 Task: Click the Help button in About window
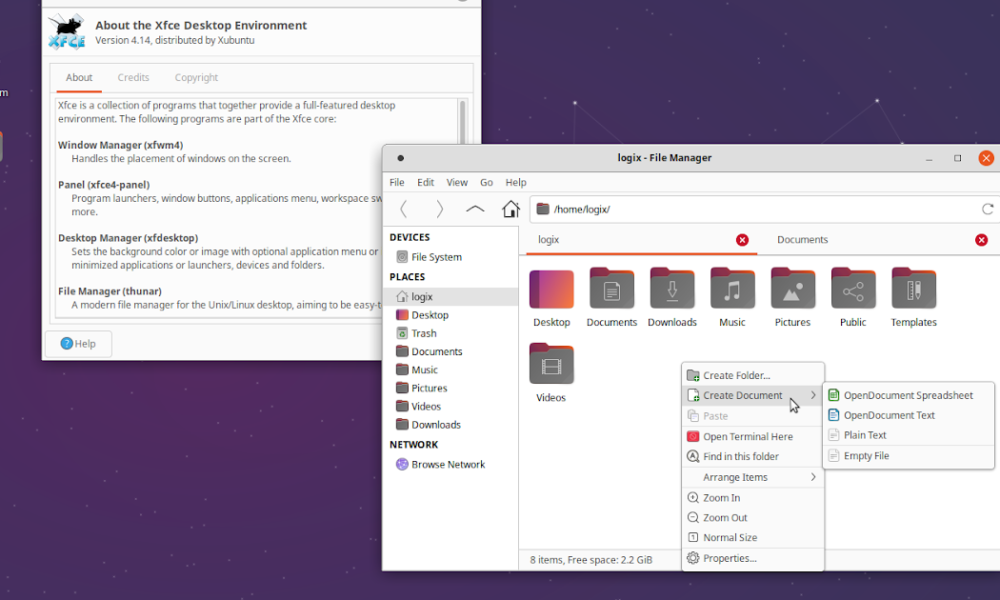pyautogui.click(x=78, y=344)
